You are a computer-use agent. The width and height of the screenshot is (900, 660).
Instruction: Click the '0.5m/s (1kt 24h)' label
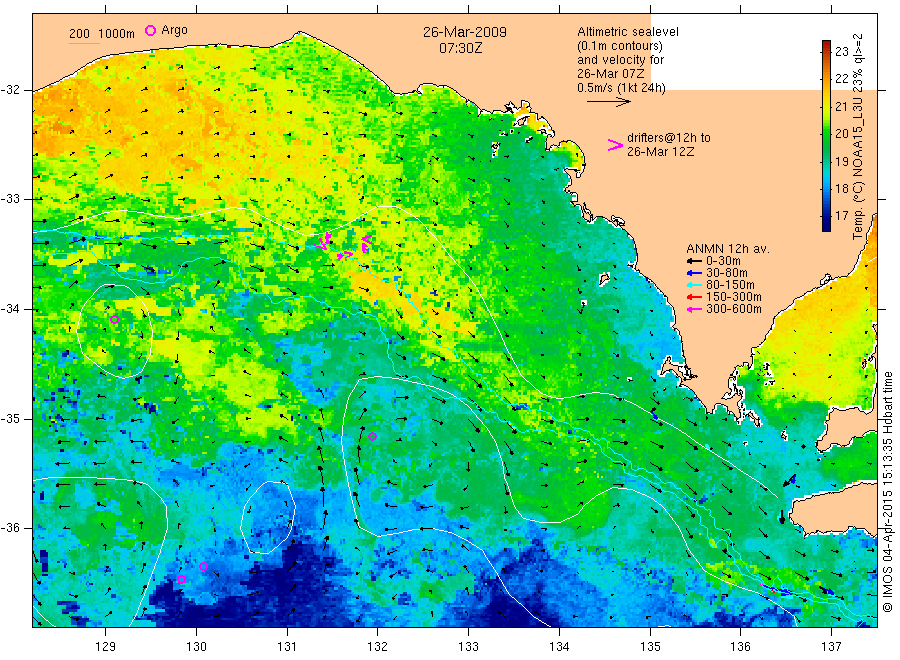622,88
